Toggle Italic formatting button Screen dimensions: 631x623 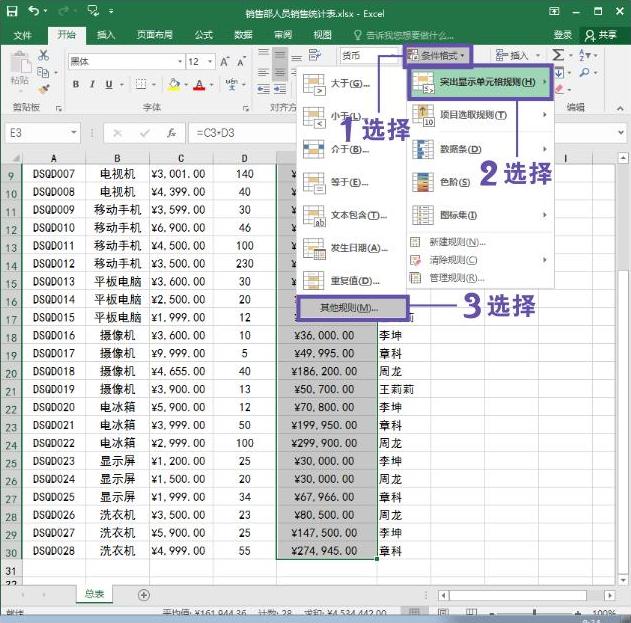(93, 85)
